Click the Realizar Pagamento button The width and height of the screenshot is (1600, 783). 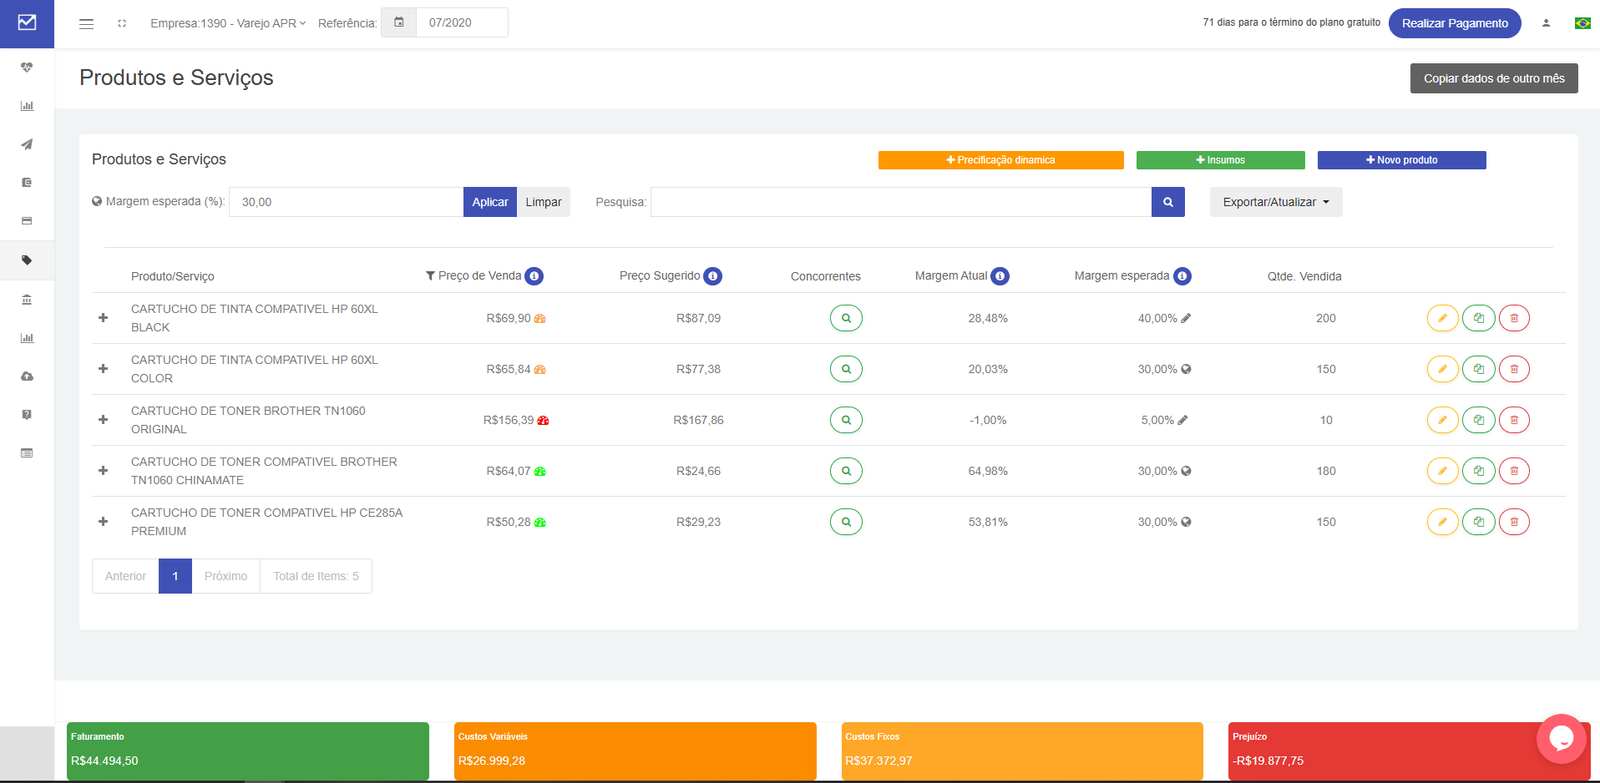pos(1454,23)
